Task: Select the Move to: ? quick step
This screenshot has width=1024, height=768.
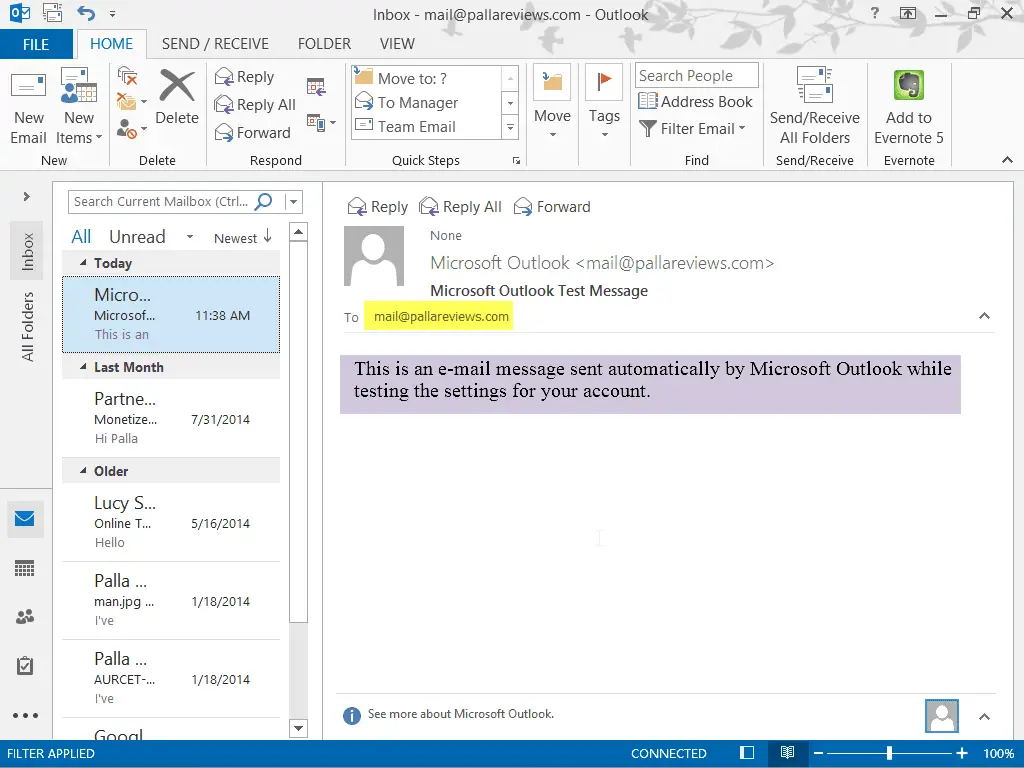Action: (x=427, y=78)
